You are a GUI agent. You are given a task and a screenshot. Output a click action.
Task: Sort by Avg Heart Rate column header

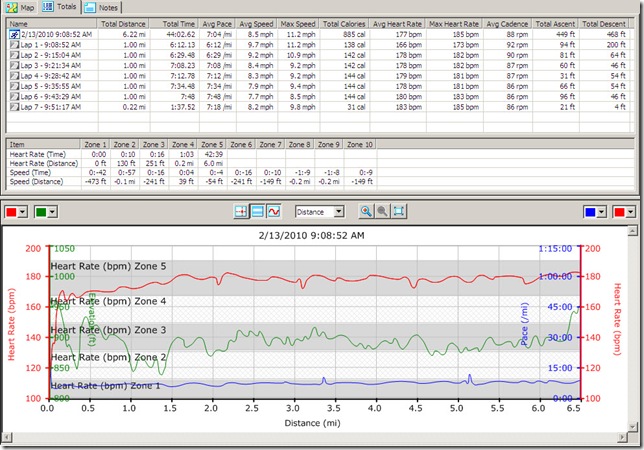click(398, 24)
